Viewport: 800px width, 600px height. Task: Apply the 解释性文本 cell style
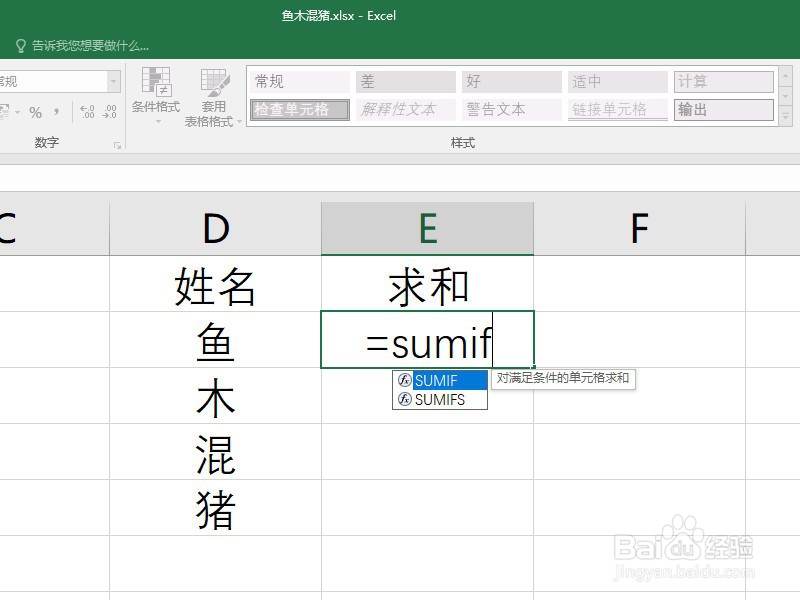click(x=406, y=110)
